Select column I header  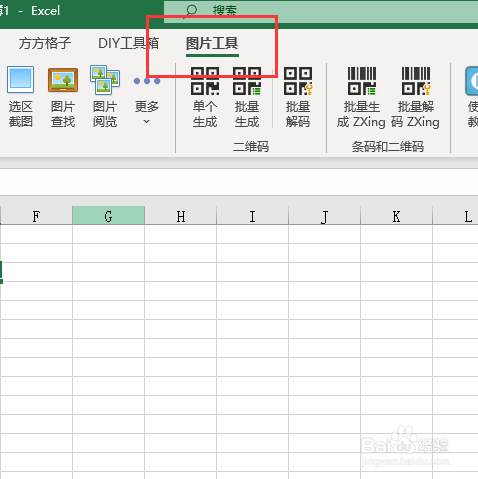252,216
